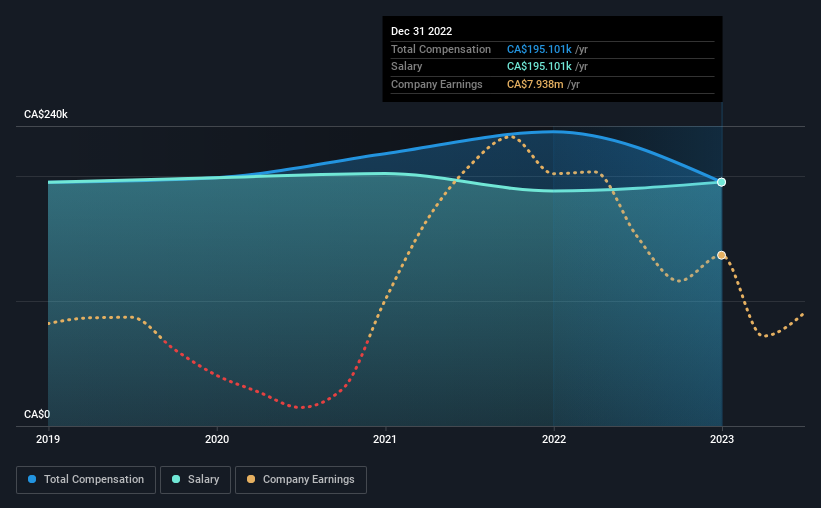Click the CA$240k y-axis label
821x508 pixels.
tap(46, 114)
